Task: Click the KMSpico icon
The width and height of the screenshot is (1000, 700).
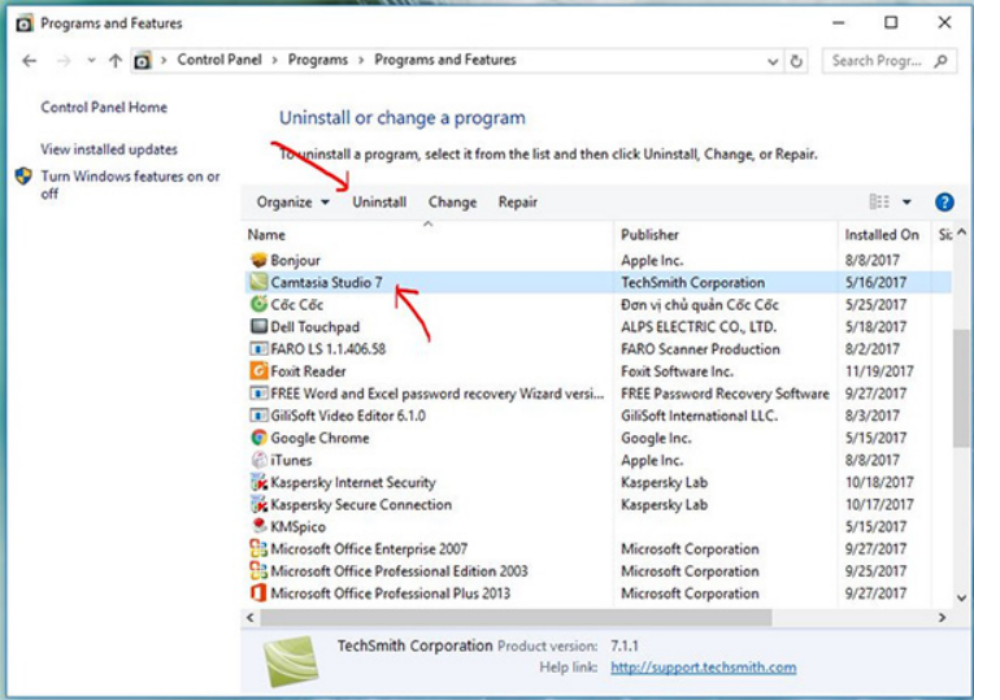Action: coord(258,526)
